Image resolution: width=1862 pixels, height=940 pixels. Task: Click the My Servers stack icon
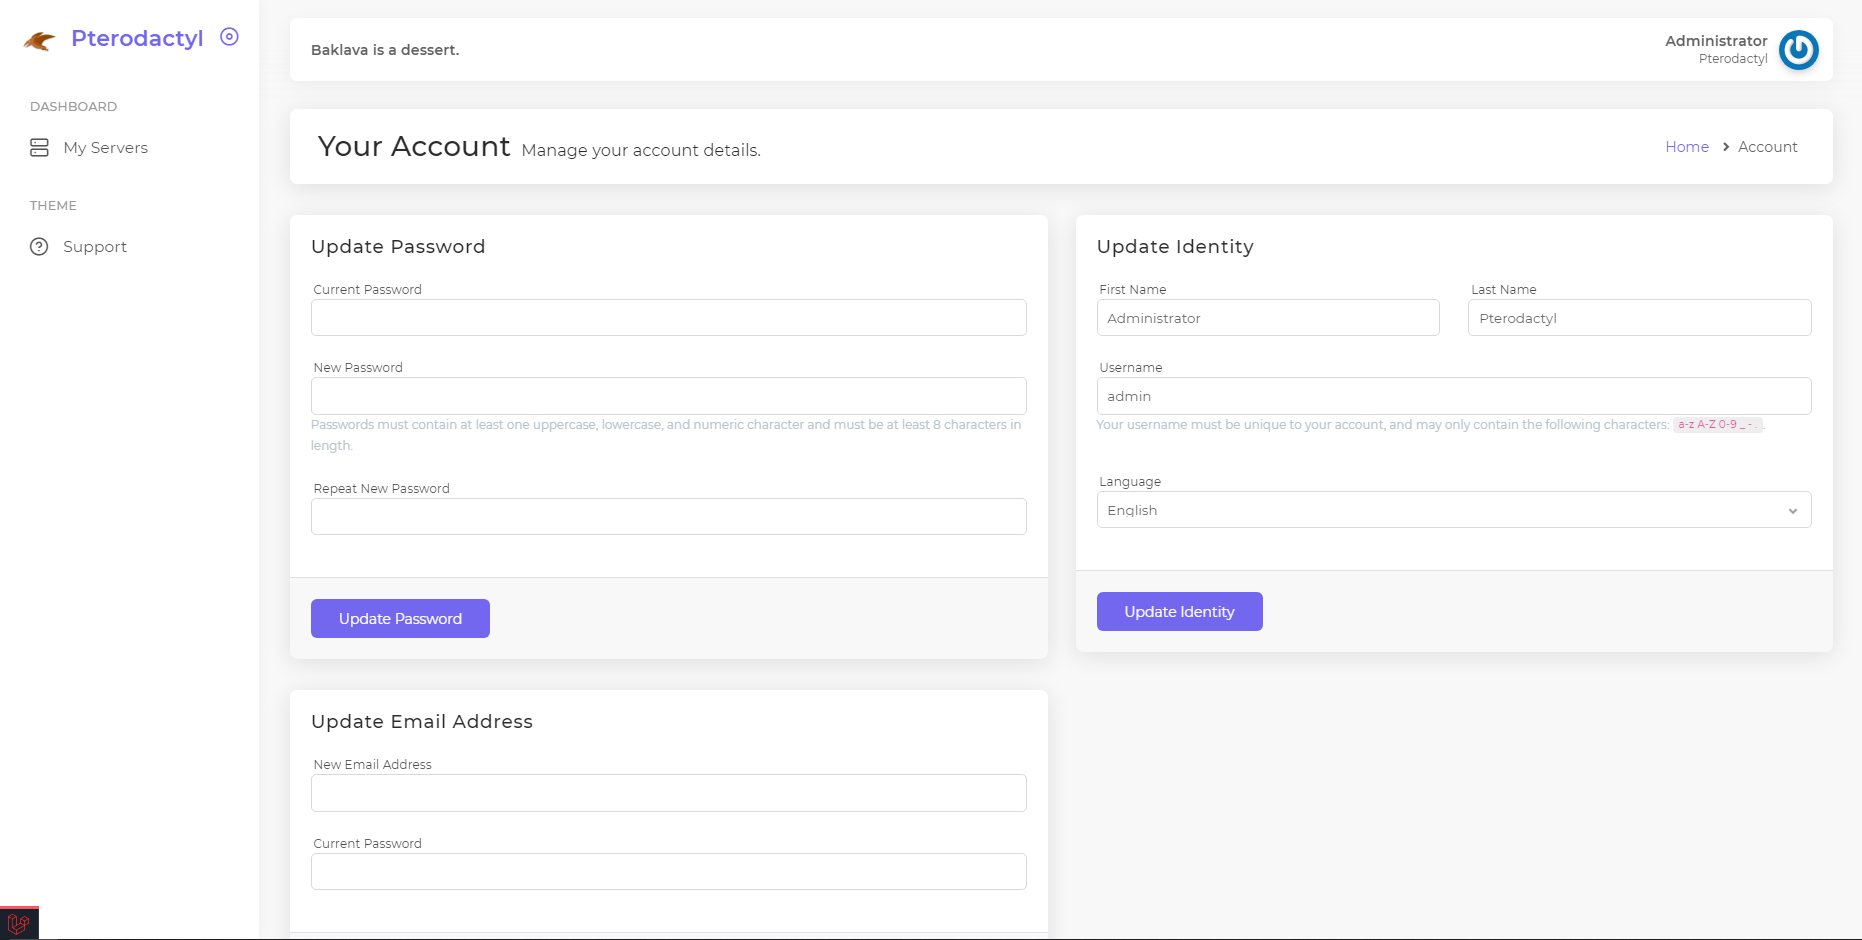tap(39, 148)
